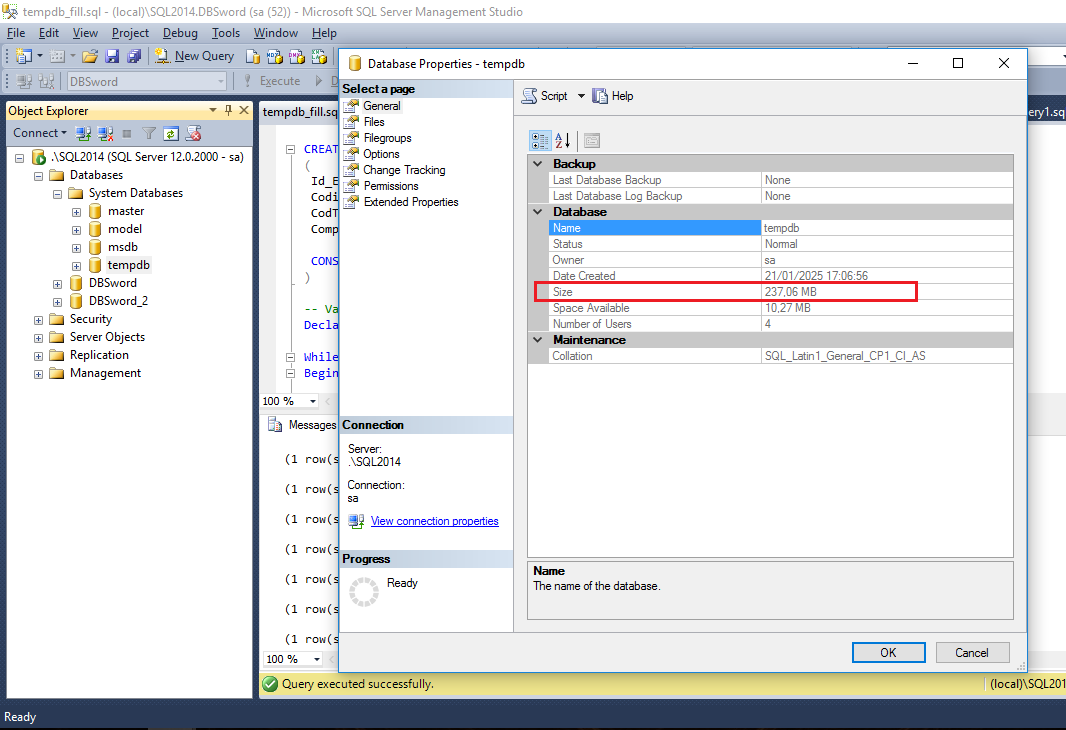1066x730 pixels.
Task: Click the Categorized view icon in properties grid
Action: 540,141
